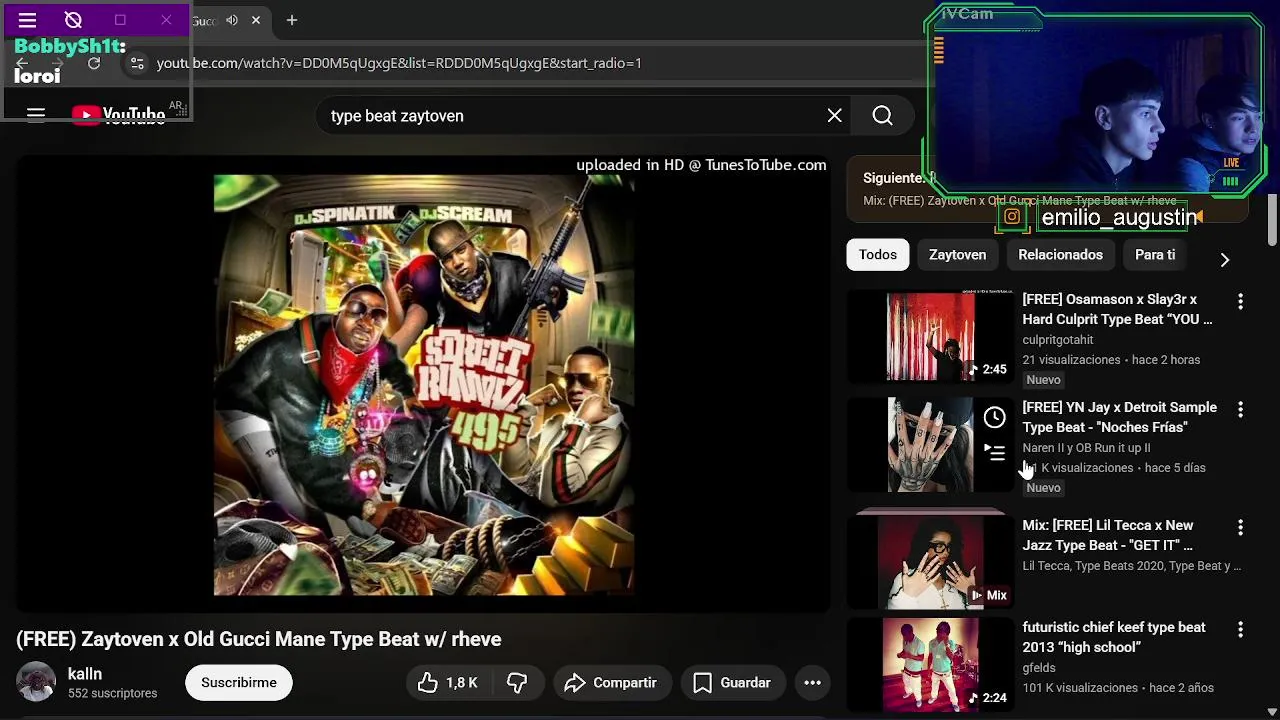Open title "futuristic chief keef type beat"
The height and width of the screenshot is (720, 1280).
coord(1114,637)
